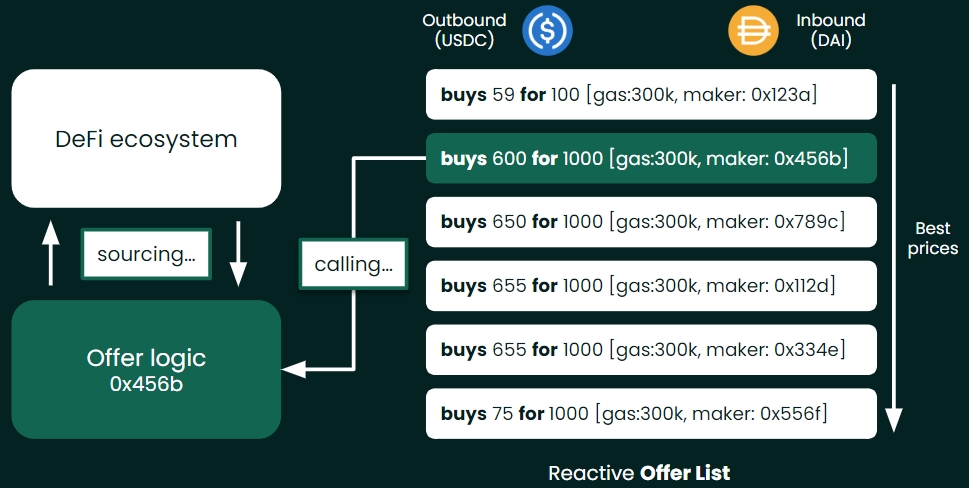Click the blue USDC coin icon
The height and width of the screenshot is (488, 969).
tap(547, 31)
